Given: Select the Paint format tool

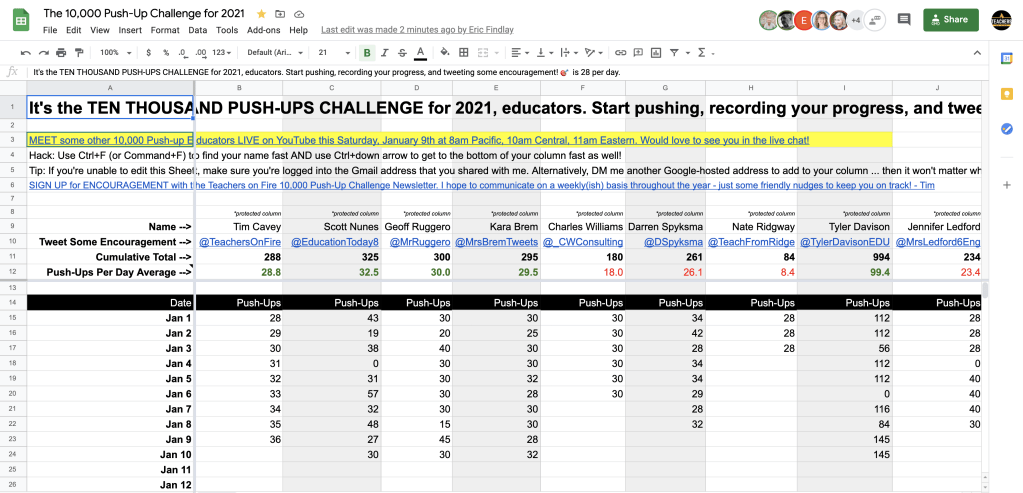Looking at the screenshot, I should click(78, 52).
